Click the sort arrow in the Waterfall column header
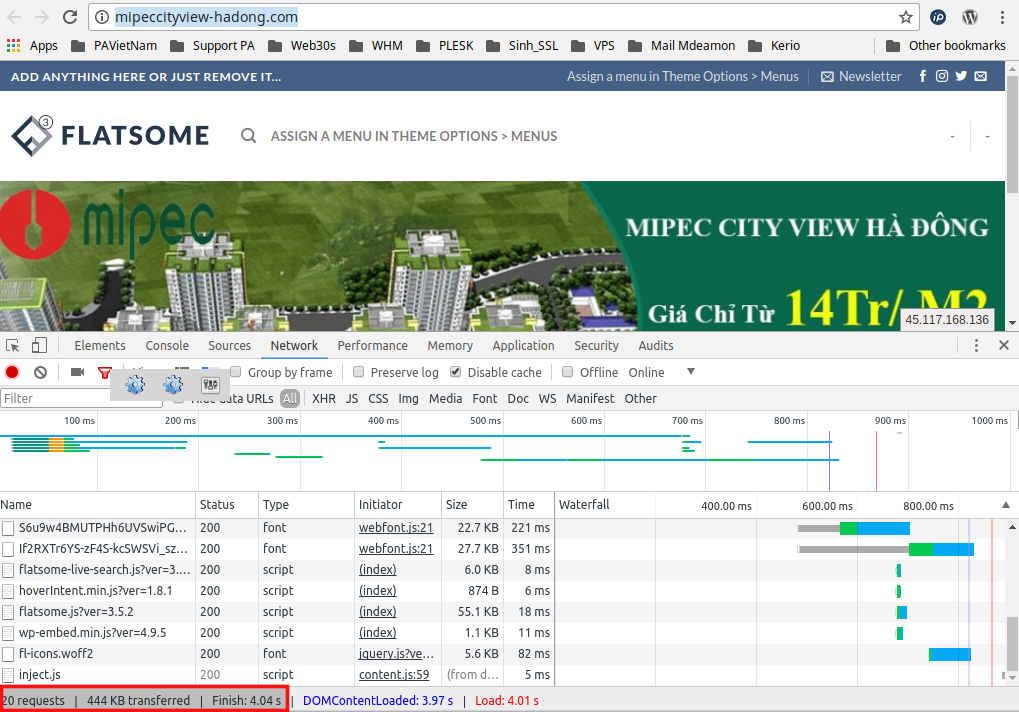Viewport: 1019px width, 712px height. point(1005,505)
